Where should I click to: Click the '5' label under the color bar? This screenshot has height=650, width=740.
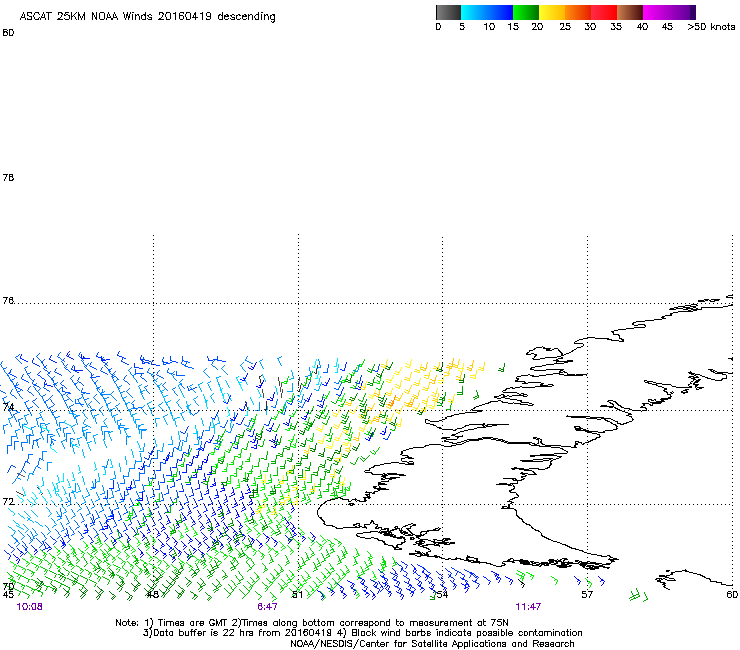click(462, 27)
